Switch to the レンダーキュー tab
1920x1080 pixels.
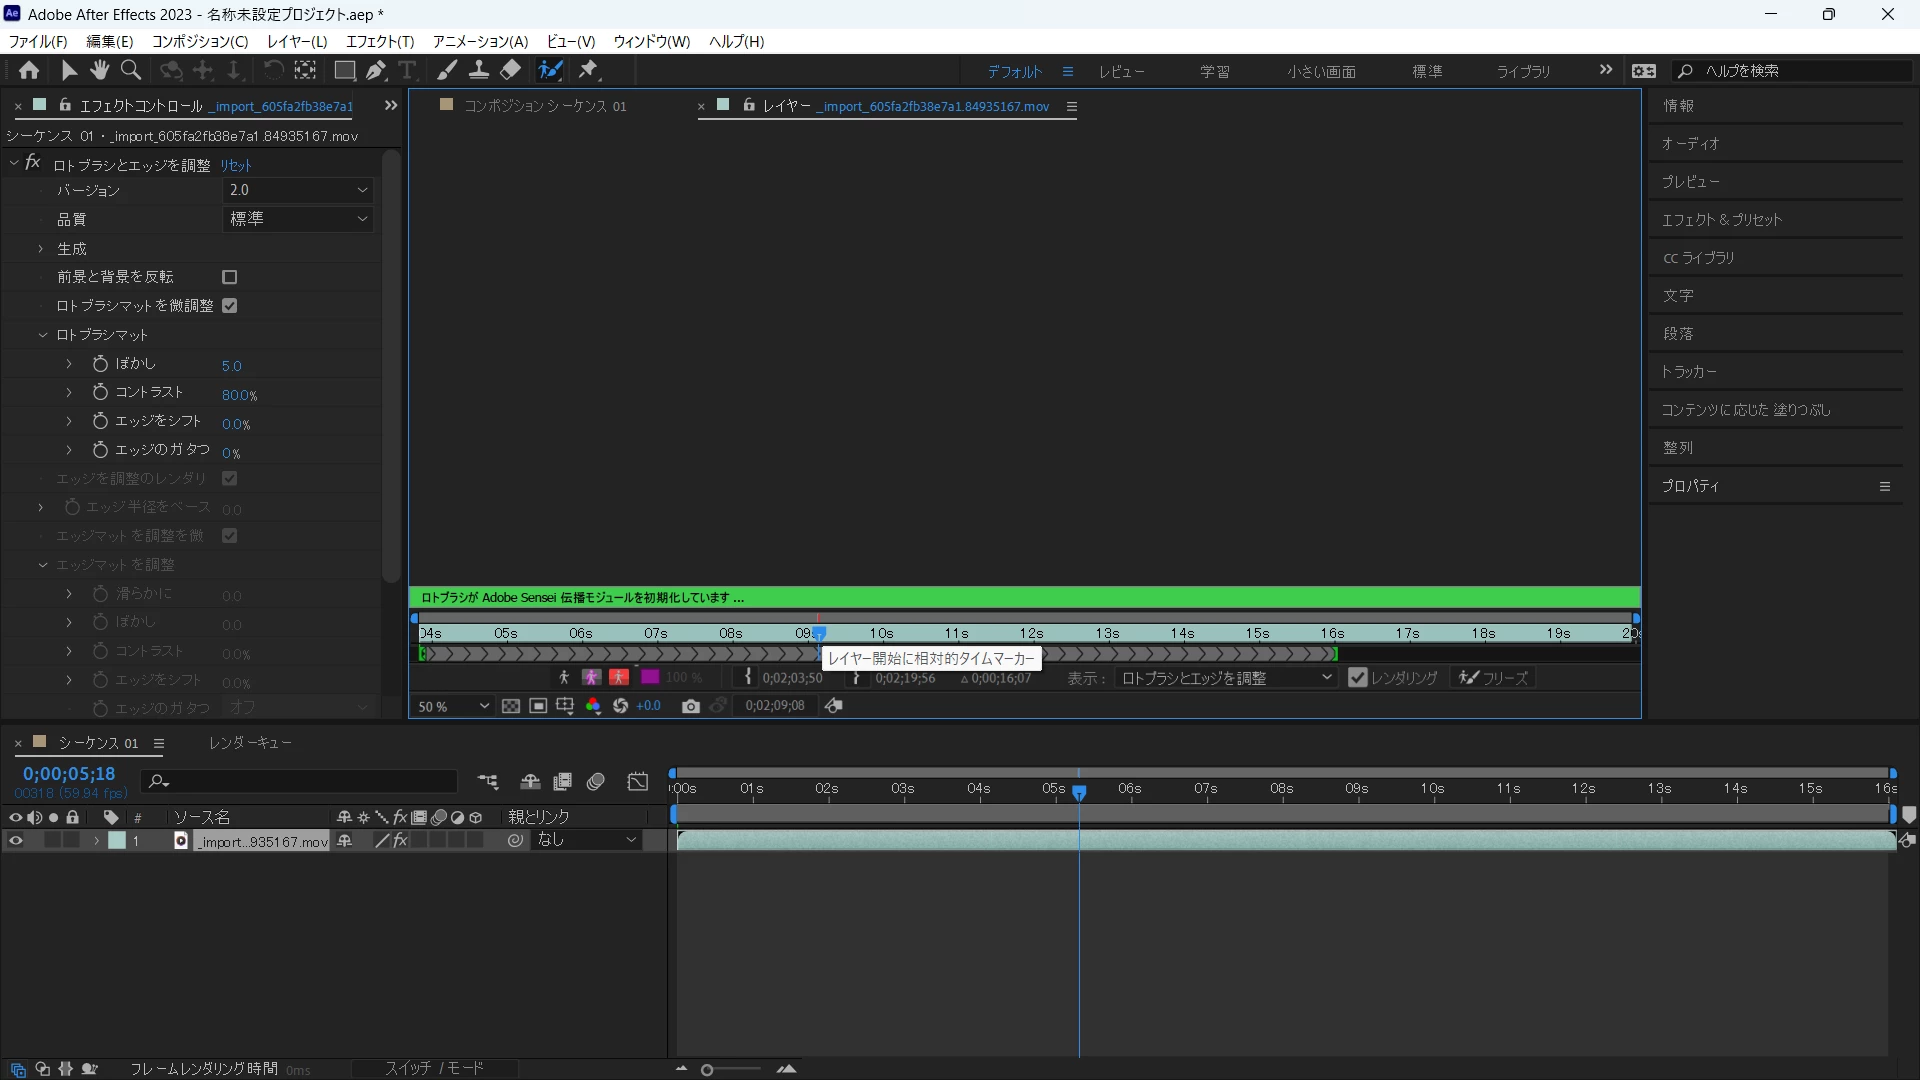[250, 743]
